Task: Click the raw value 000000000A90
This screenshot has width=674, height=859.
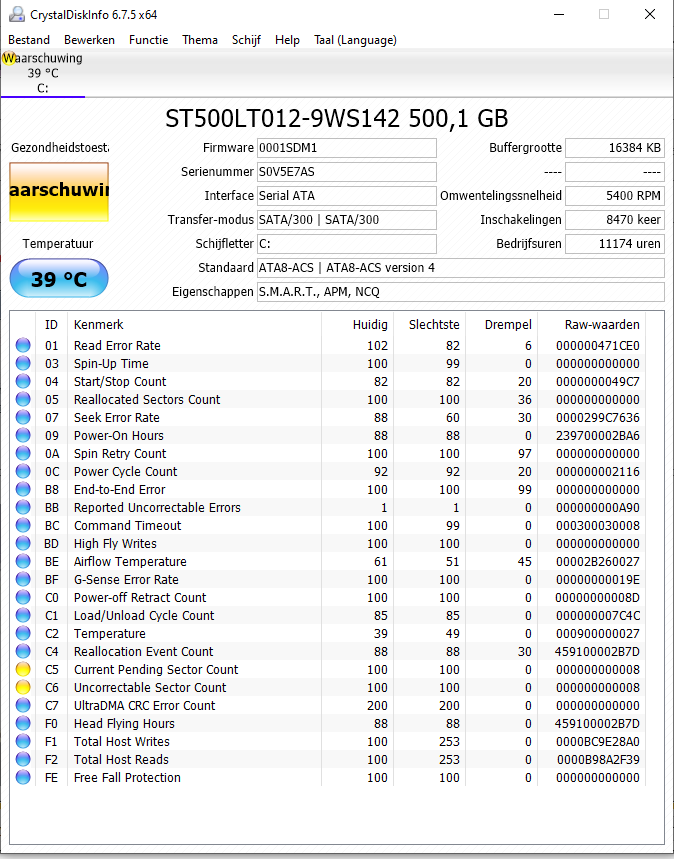Action: pyautogui.click(x=598, y=507)
